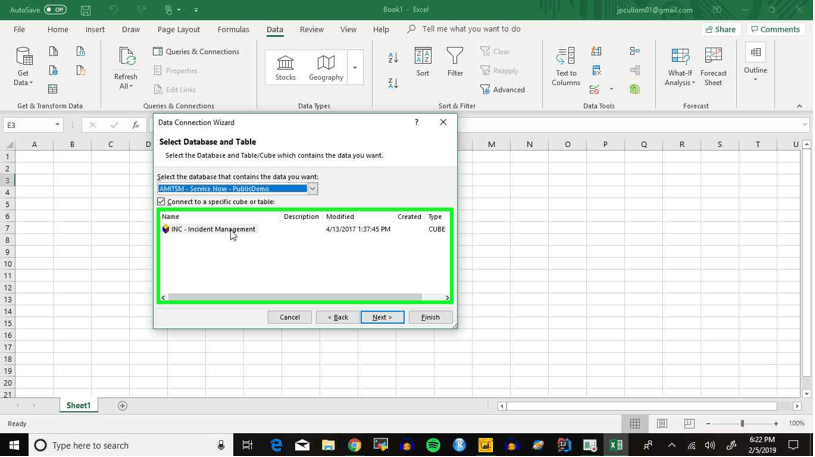Click Cancel in the Data Connection Wizard
This screenshot has height=457, width=815.
click(x=290, y=317)
